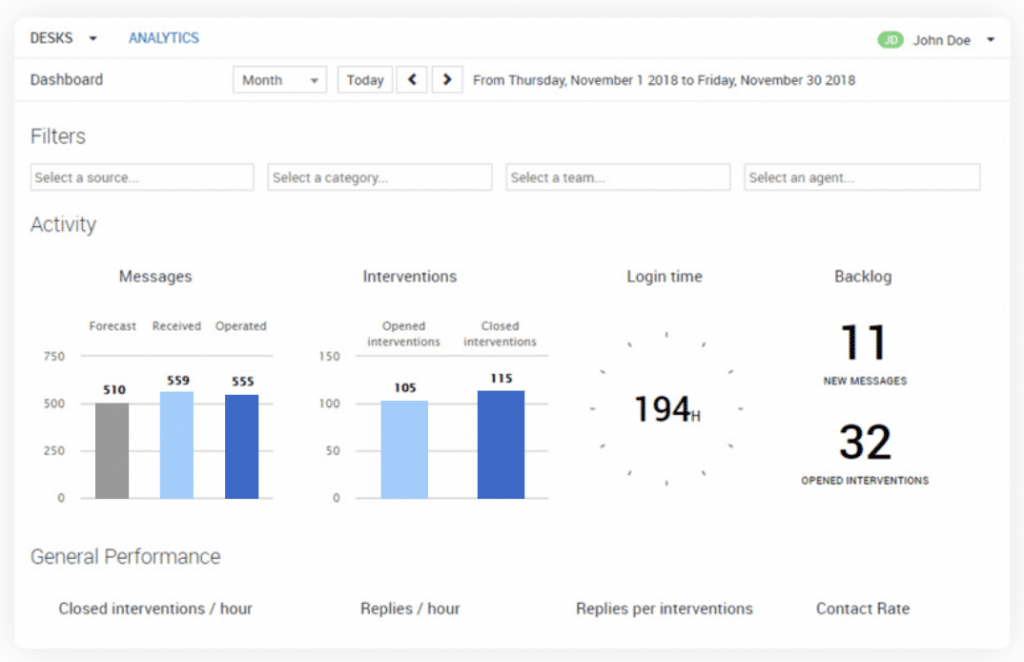Click the JD user avatar badge
The width and height of the screenshot is (1024, 662).
890,40
